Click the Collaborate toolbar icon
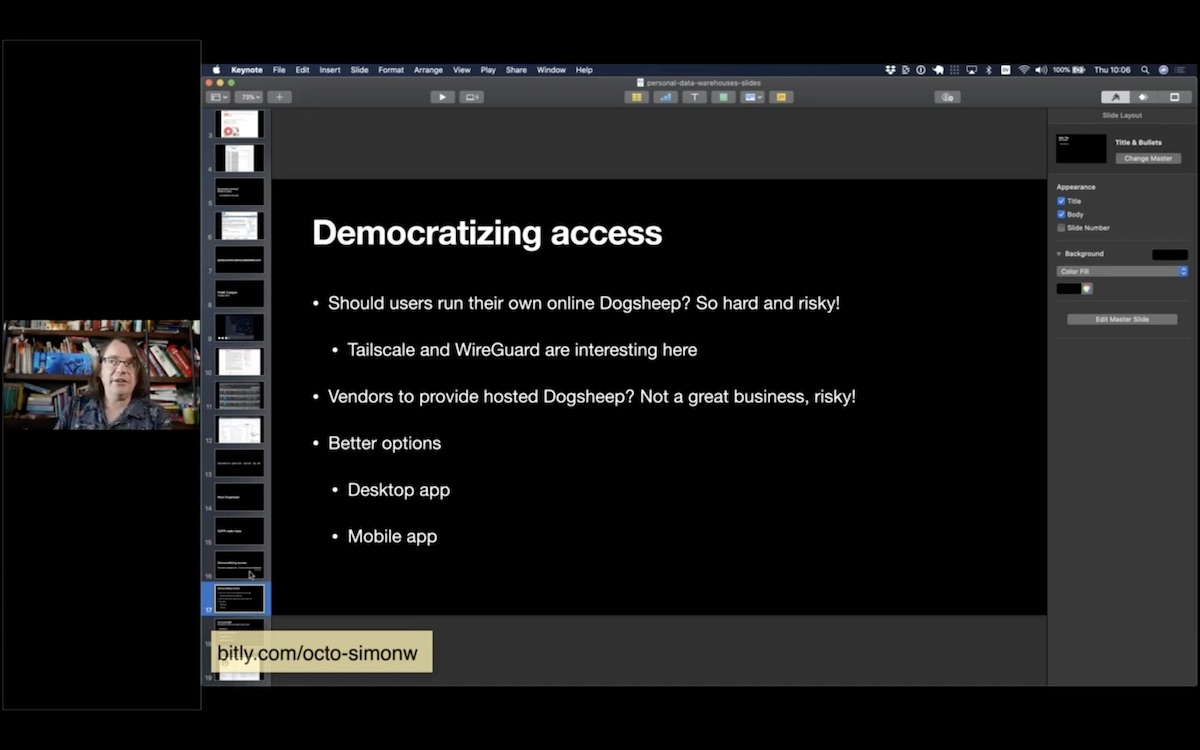 click(x=948, y=97)
